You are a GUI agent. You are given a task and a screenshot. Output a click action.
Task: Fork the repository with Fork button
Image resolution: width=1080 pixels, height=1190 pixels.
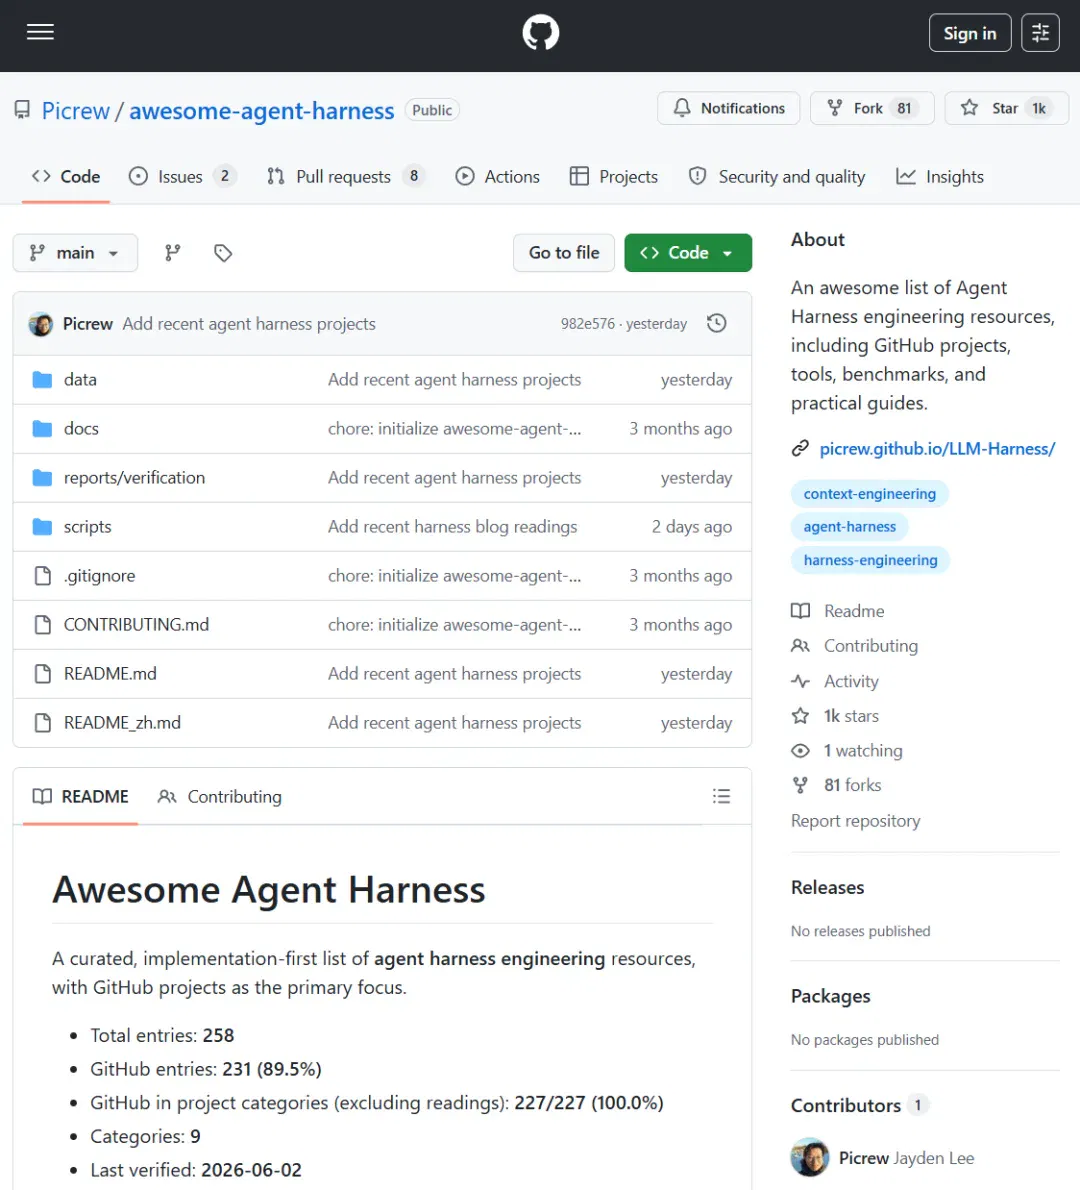(x=872, y=108)
